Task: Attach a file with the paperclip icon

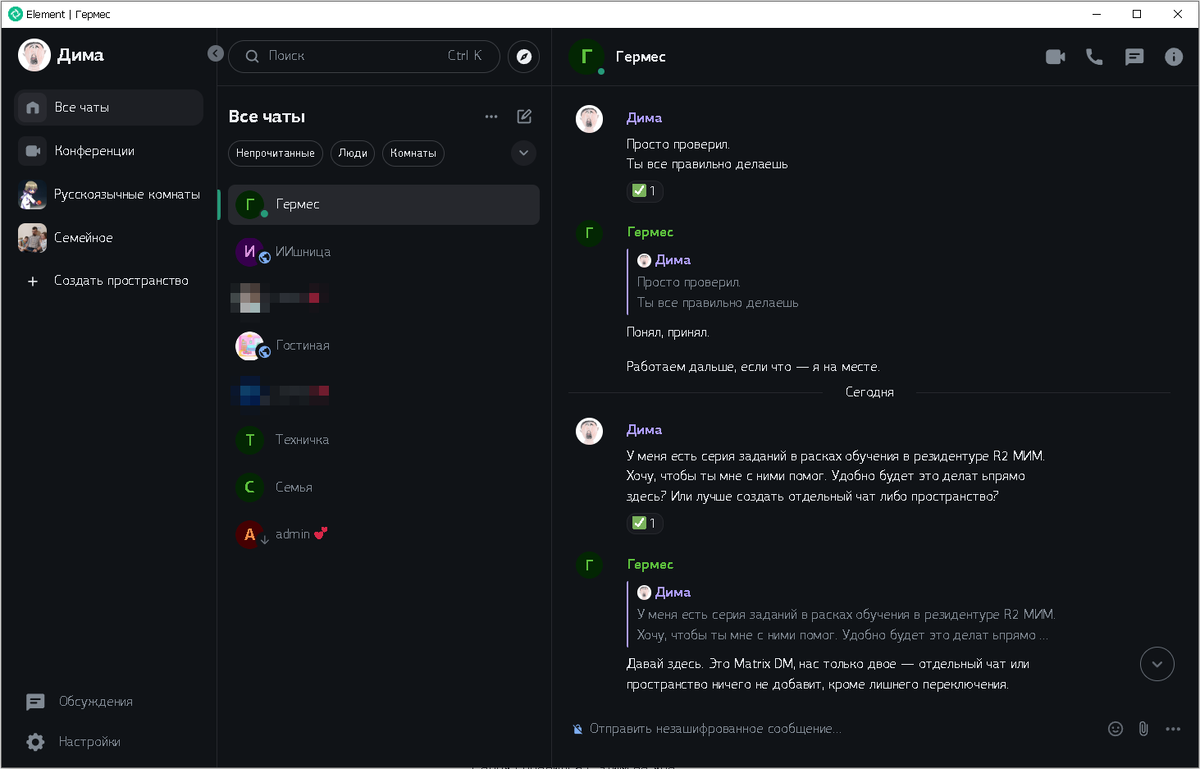Action: click(x=1143, y=729)
